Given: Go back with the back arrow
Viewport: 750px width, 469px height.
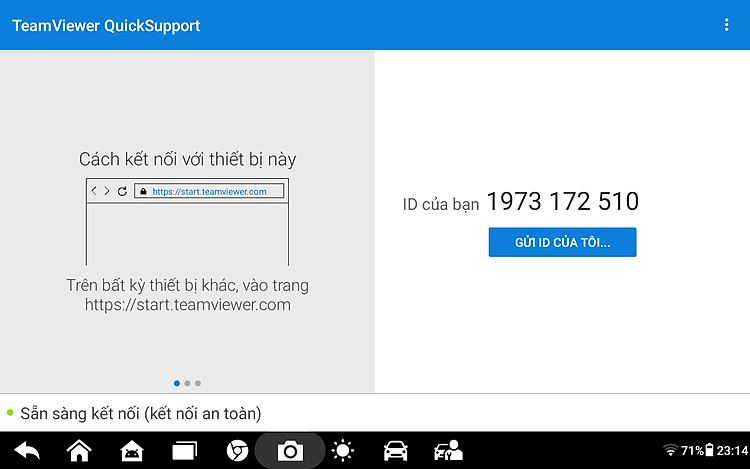Looking at the screenshot, I should 27,451.
